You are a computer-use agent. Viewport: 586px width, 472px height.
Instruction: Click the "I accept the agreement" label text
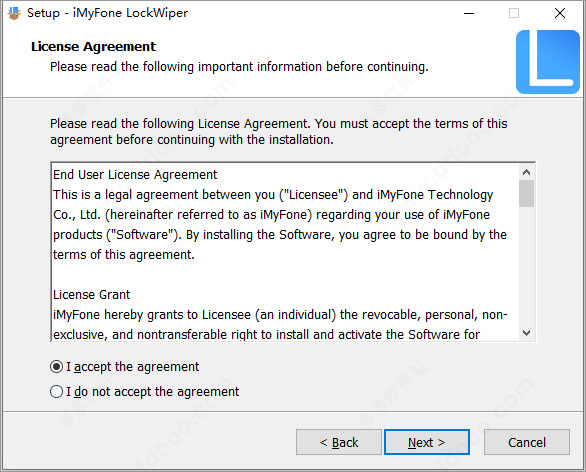(133, 367)
